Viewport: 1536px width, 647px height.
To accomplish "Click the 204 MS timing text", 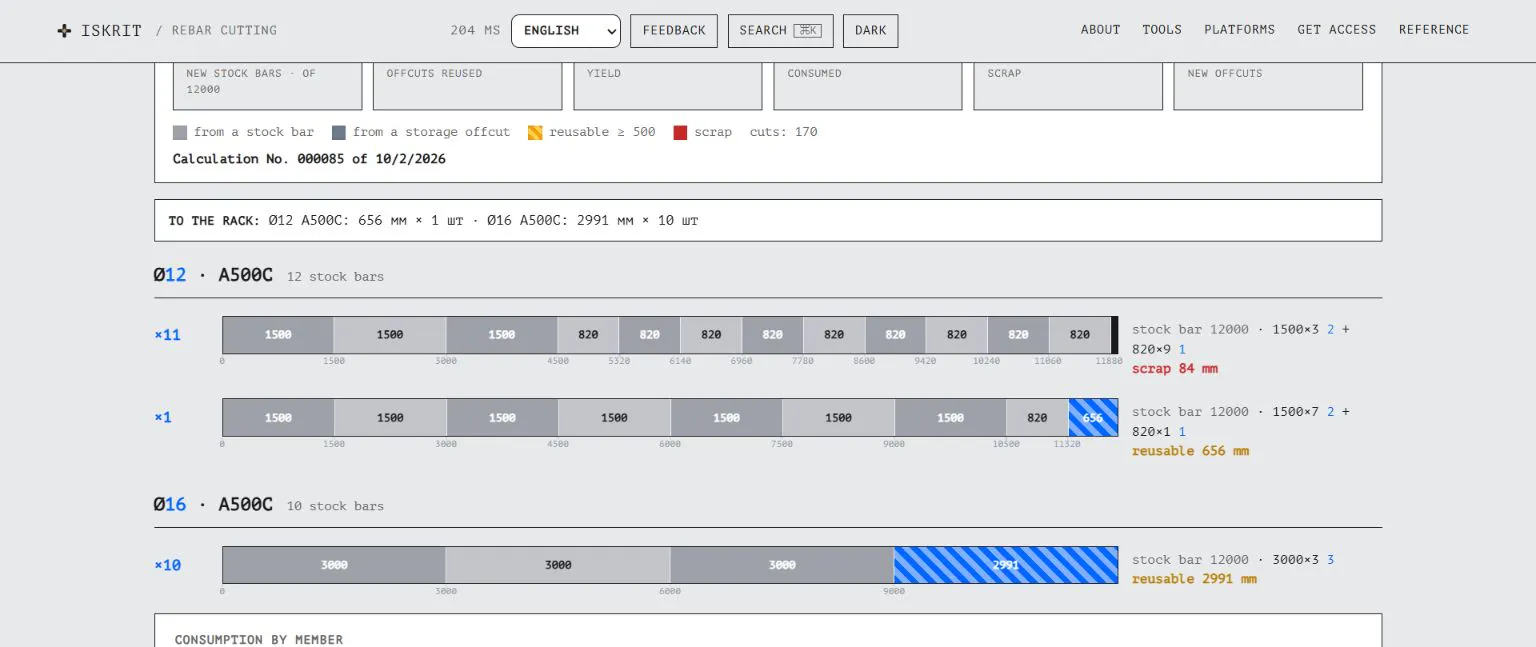I will pos(475,31).
